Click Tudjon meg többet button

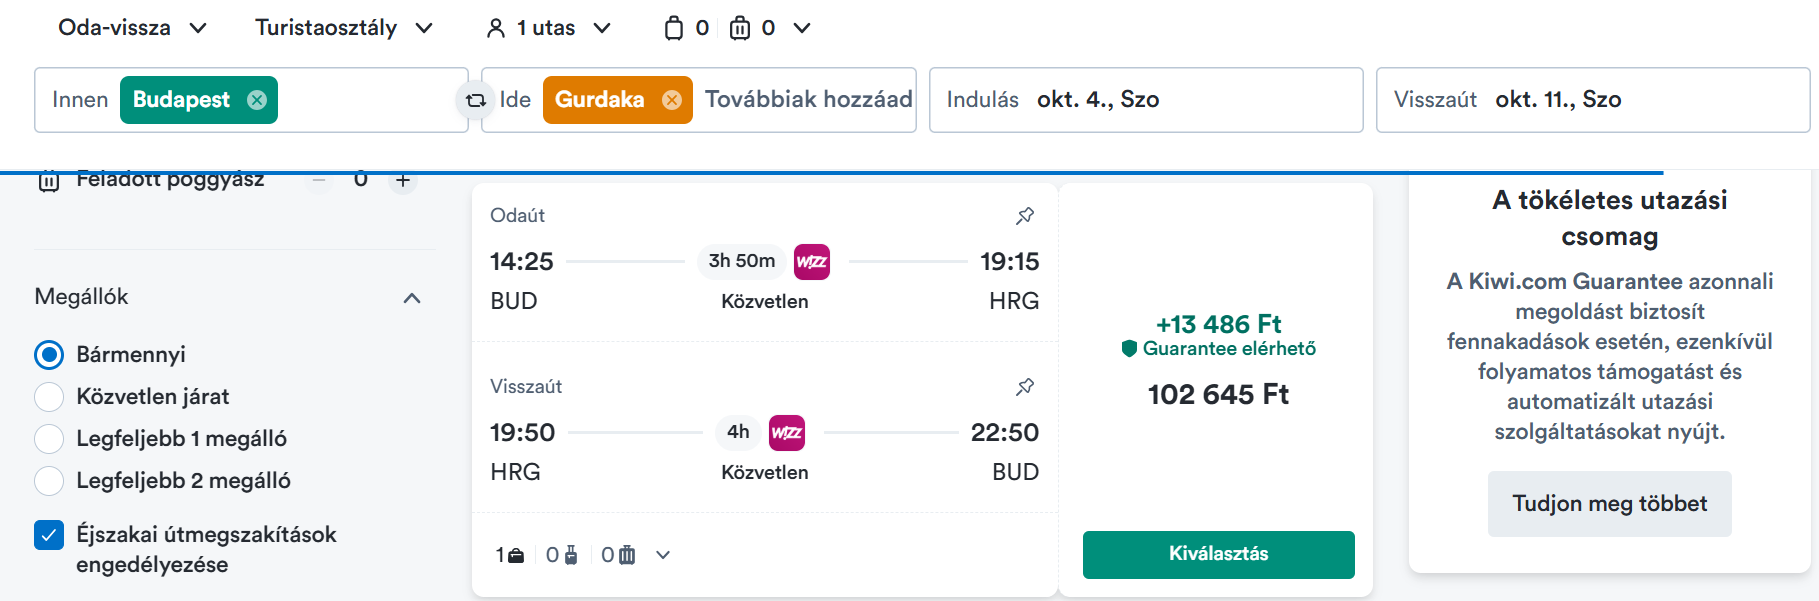point(1609,504)
